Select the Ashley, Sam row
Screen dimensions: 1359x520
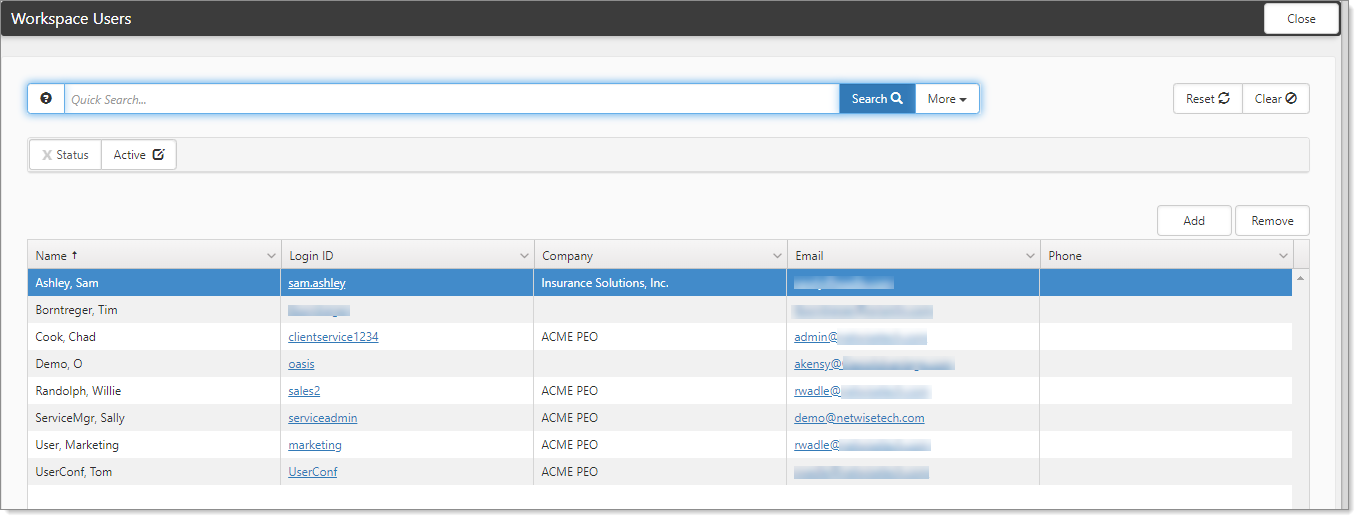[660, 283]
